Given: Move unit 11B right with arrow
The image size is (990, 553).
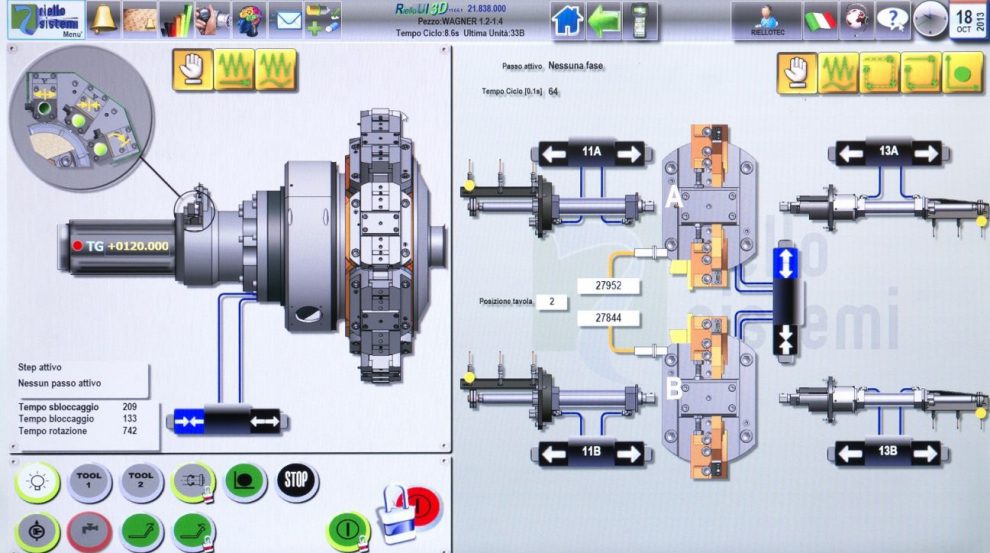Looking at the screenshot, I should tap(628, 453).
